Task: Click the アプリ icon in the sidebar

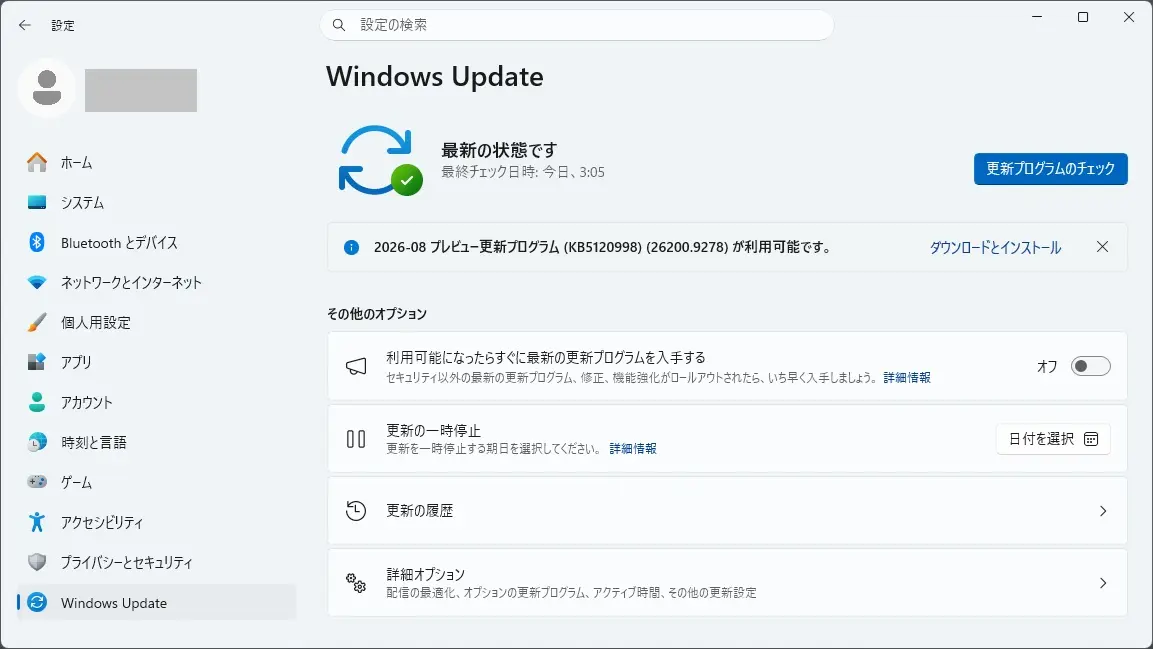Action: [x=37, y=362]
